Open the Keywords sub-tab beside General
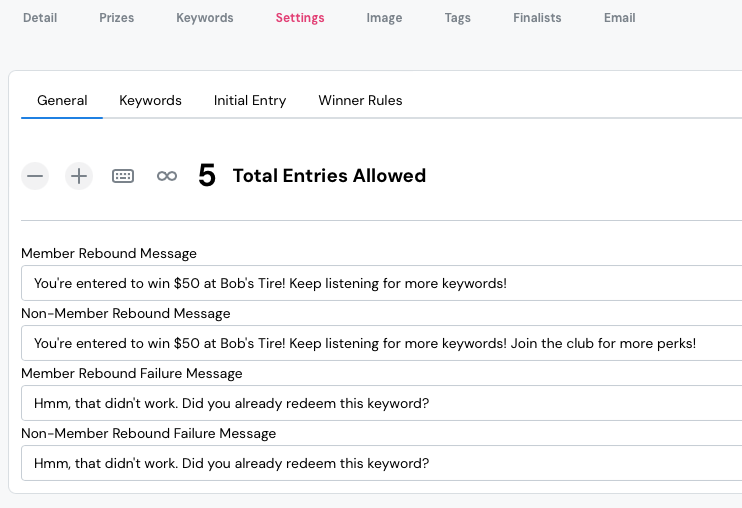Screen dimensions: 742x508 click(150, 100)
